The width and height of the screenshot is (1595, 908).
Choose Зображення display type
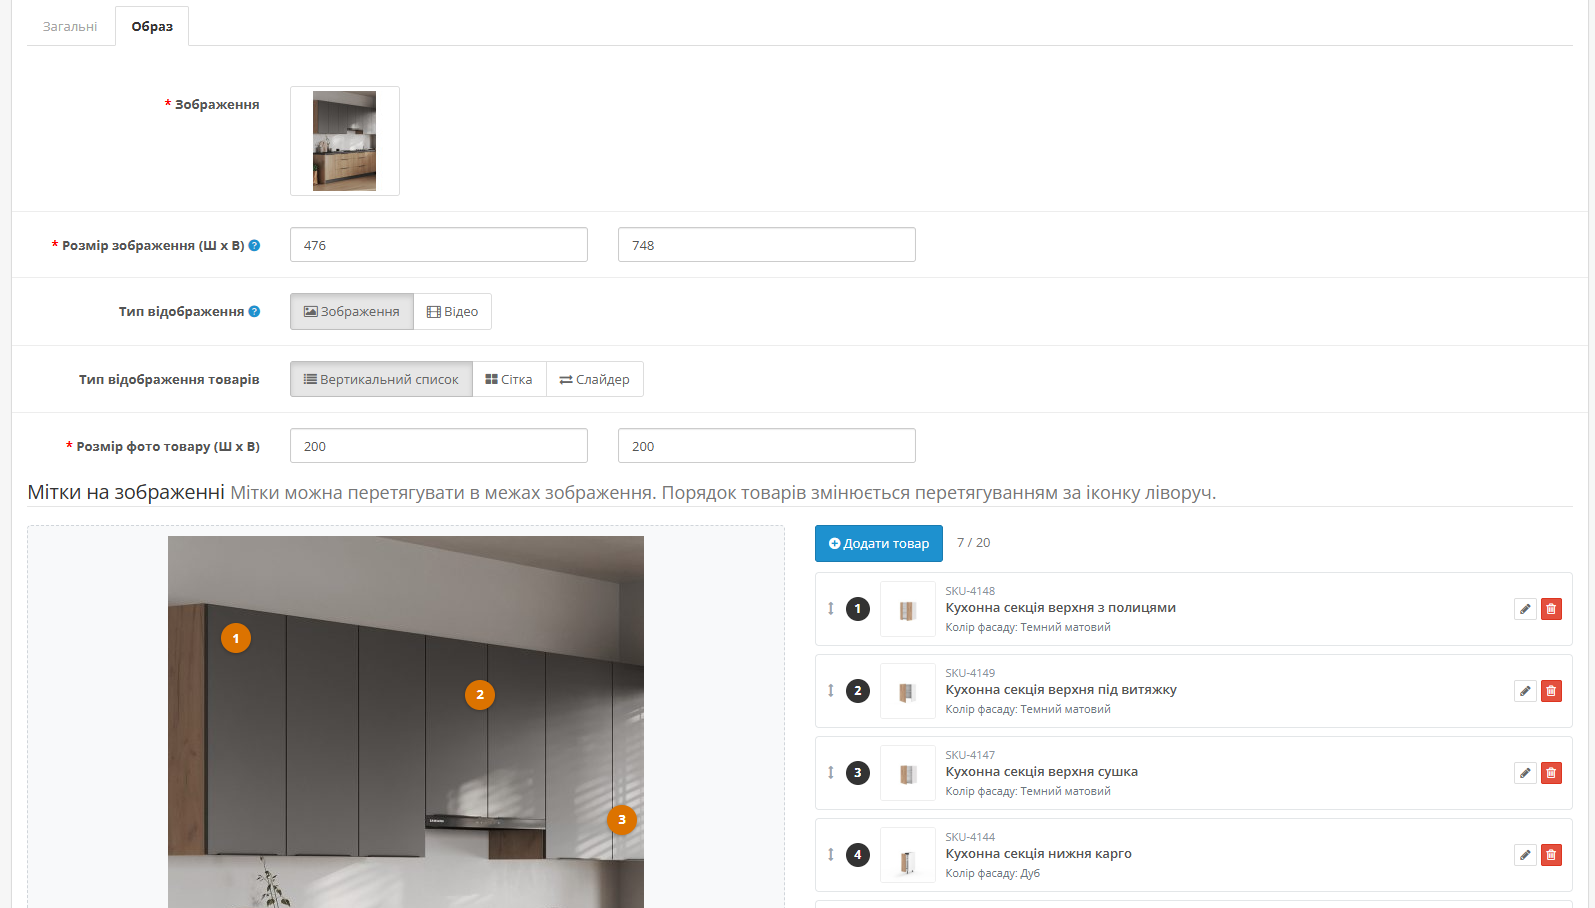[x=352, y=311]
